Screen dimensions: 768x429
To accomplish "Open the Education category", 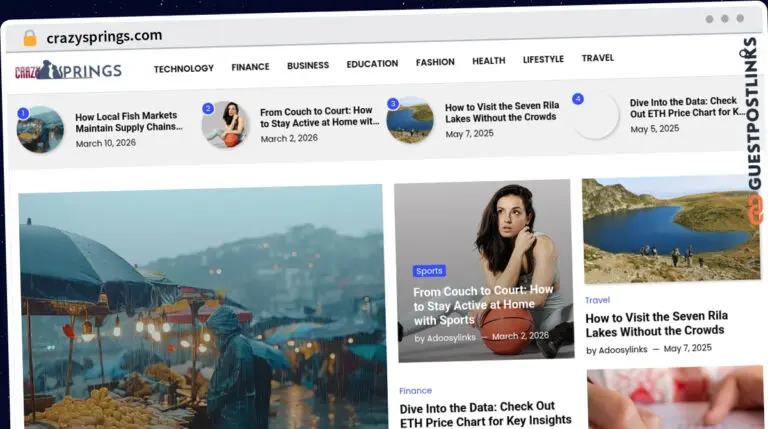I will [x=372, y=64].
